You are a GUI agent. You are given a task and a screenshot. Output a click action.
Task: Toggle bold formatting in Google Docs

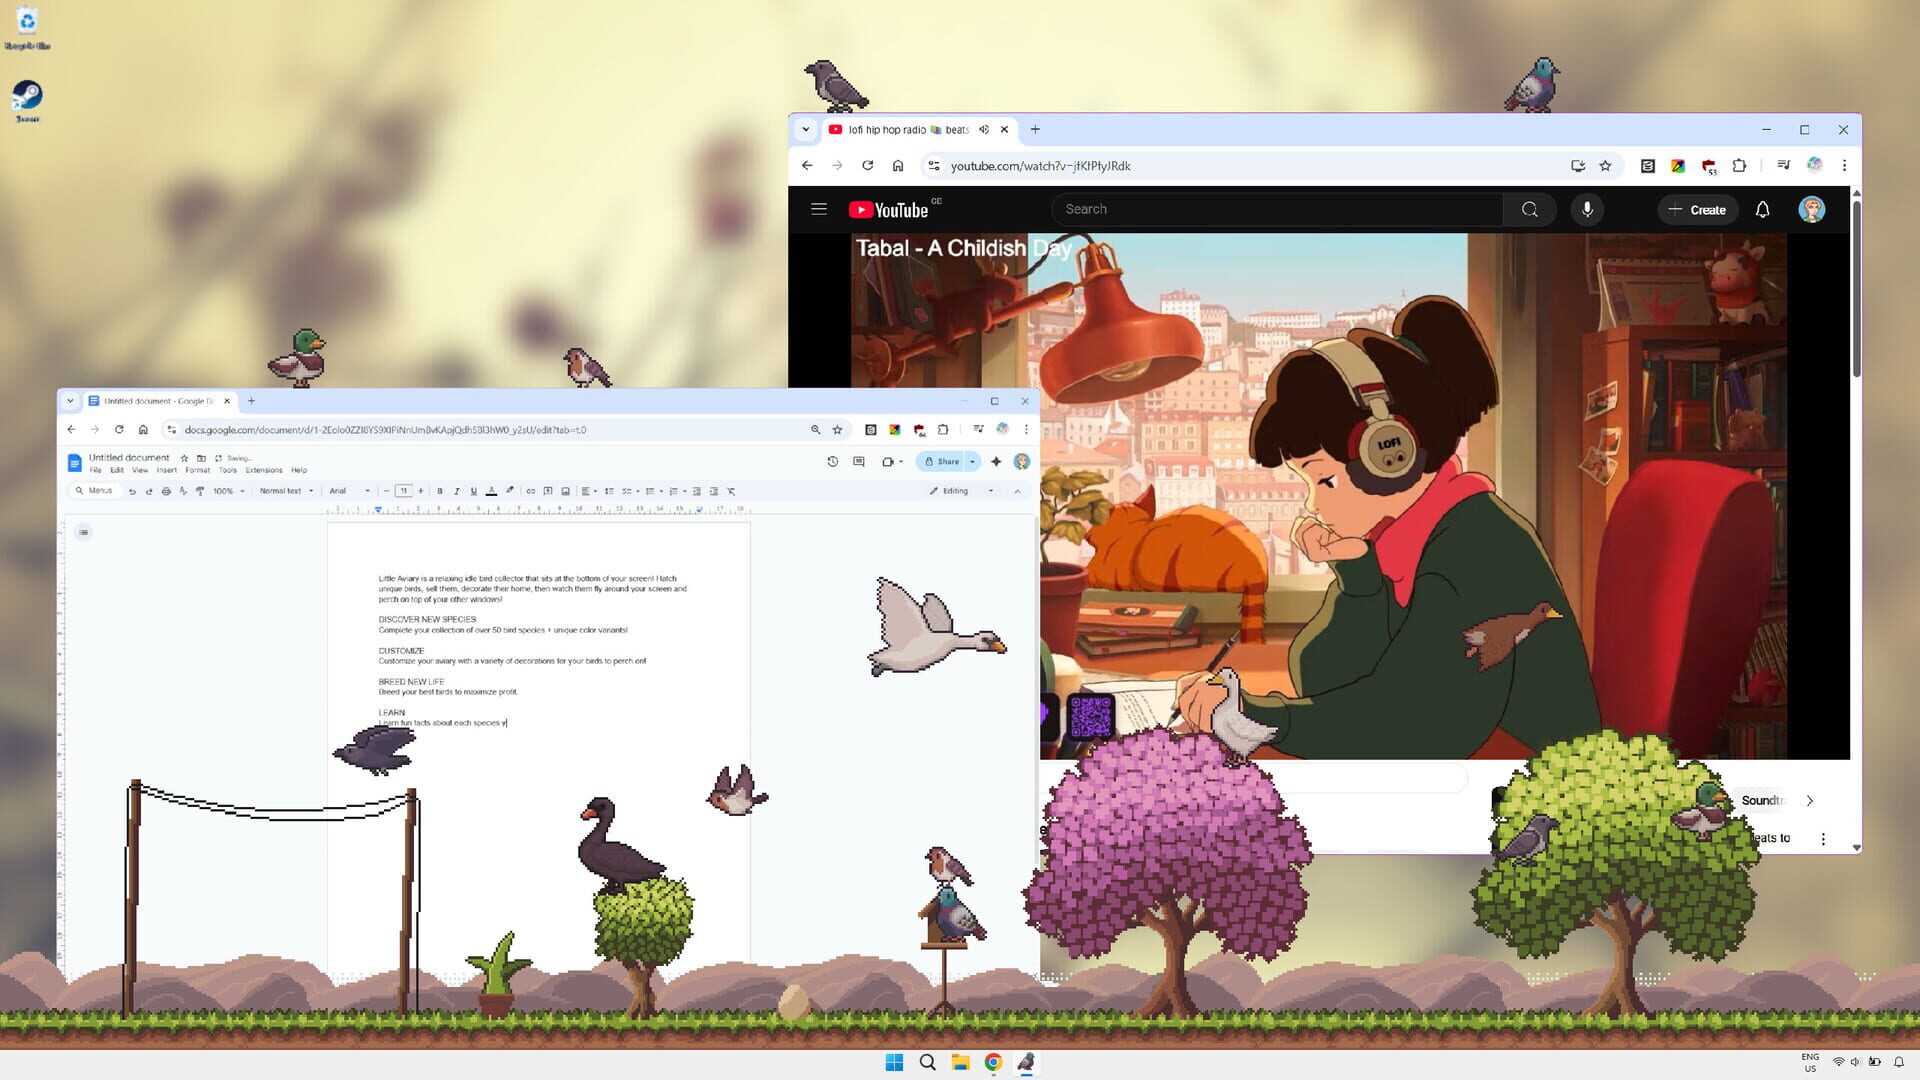click(440, 491)
